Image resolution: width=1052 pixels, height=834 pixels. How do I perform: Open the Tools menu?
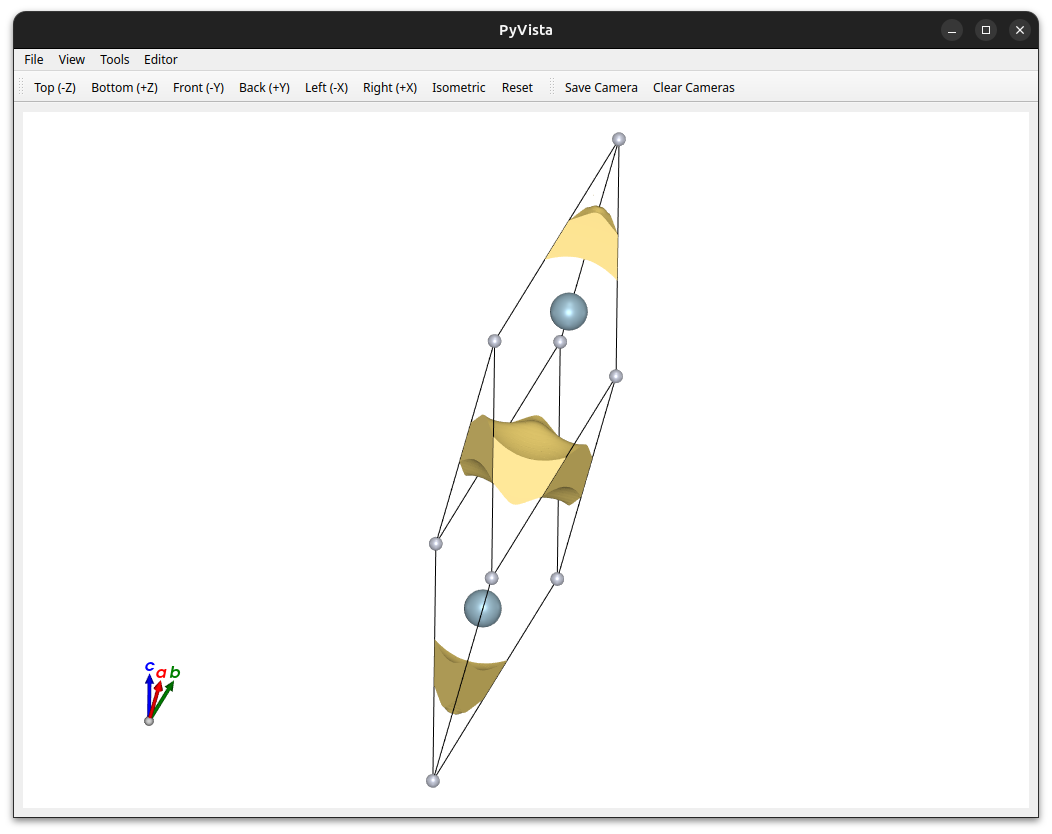pyautogui.click(x=114, y=59)
